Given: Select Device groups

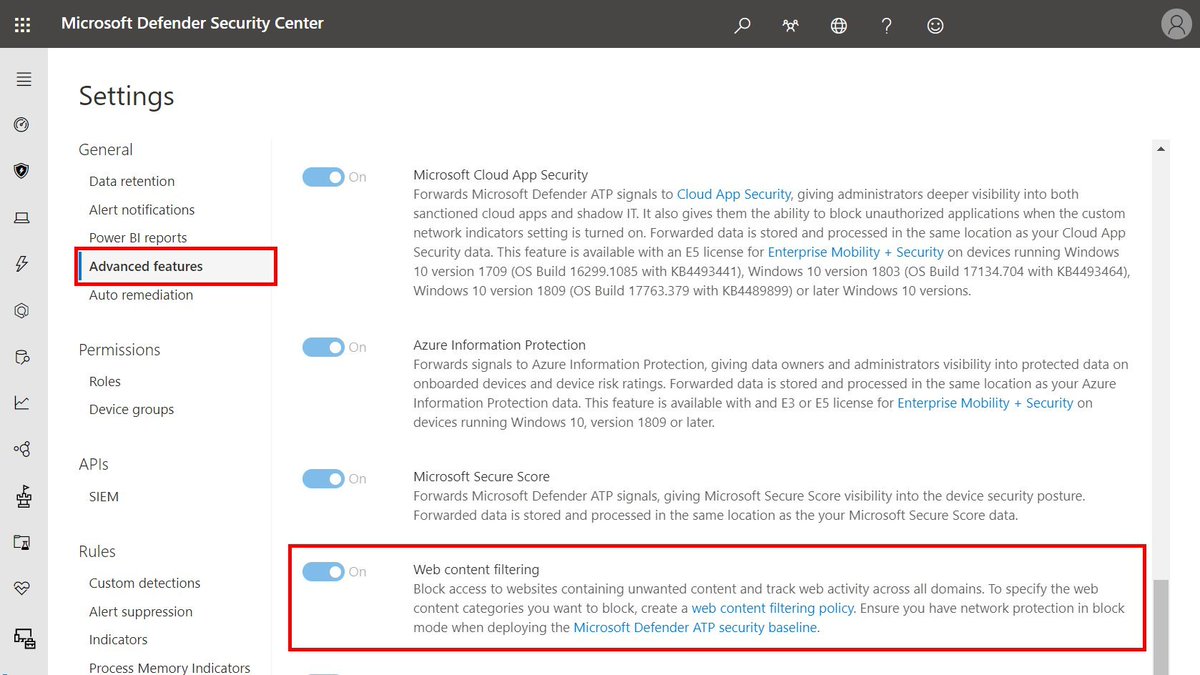Looking at the screenshot, I should coord(131,409).
